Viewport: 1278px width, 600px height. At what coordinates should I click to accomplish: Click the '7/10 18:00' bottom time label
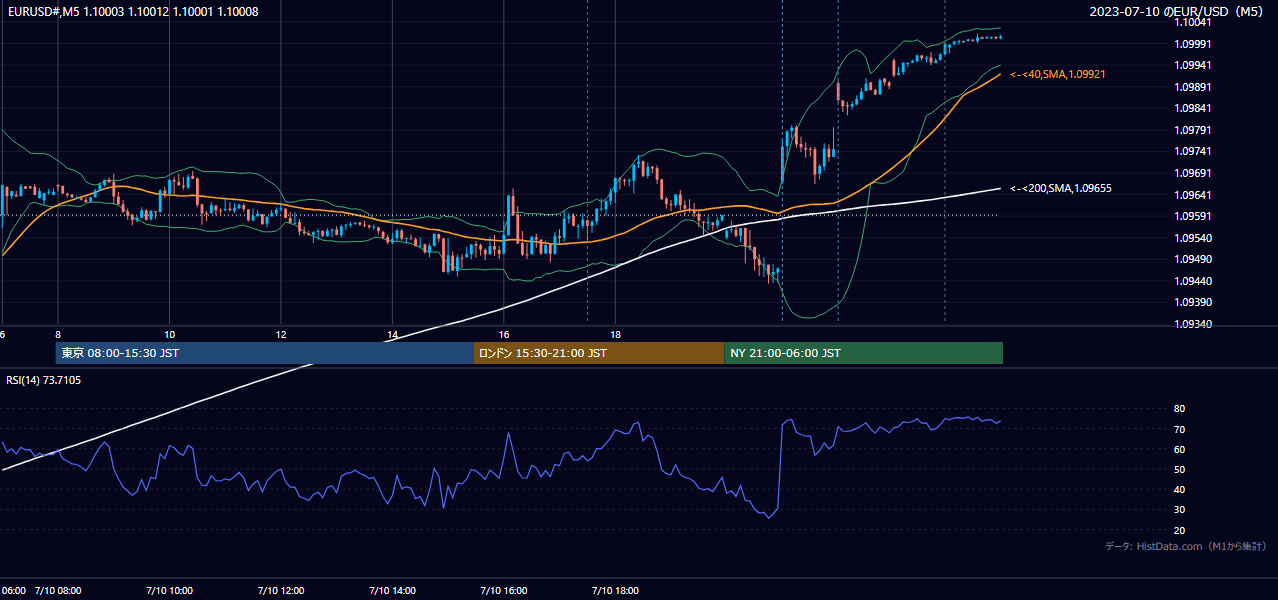[616, 590]
